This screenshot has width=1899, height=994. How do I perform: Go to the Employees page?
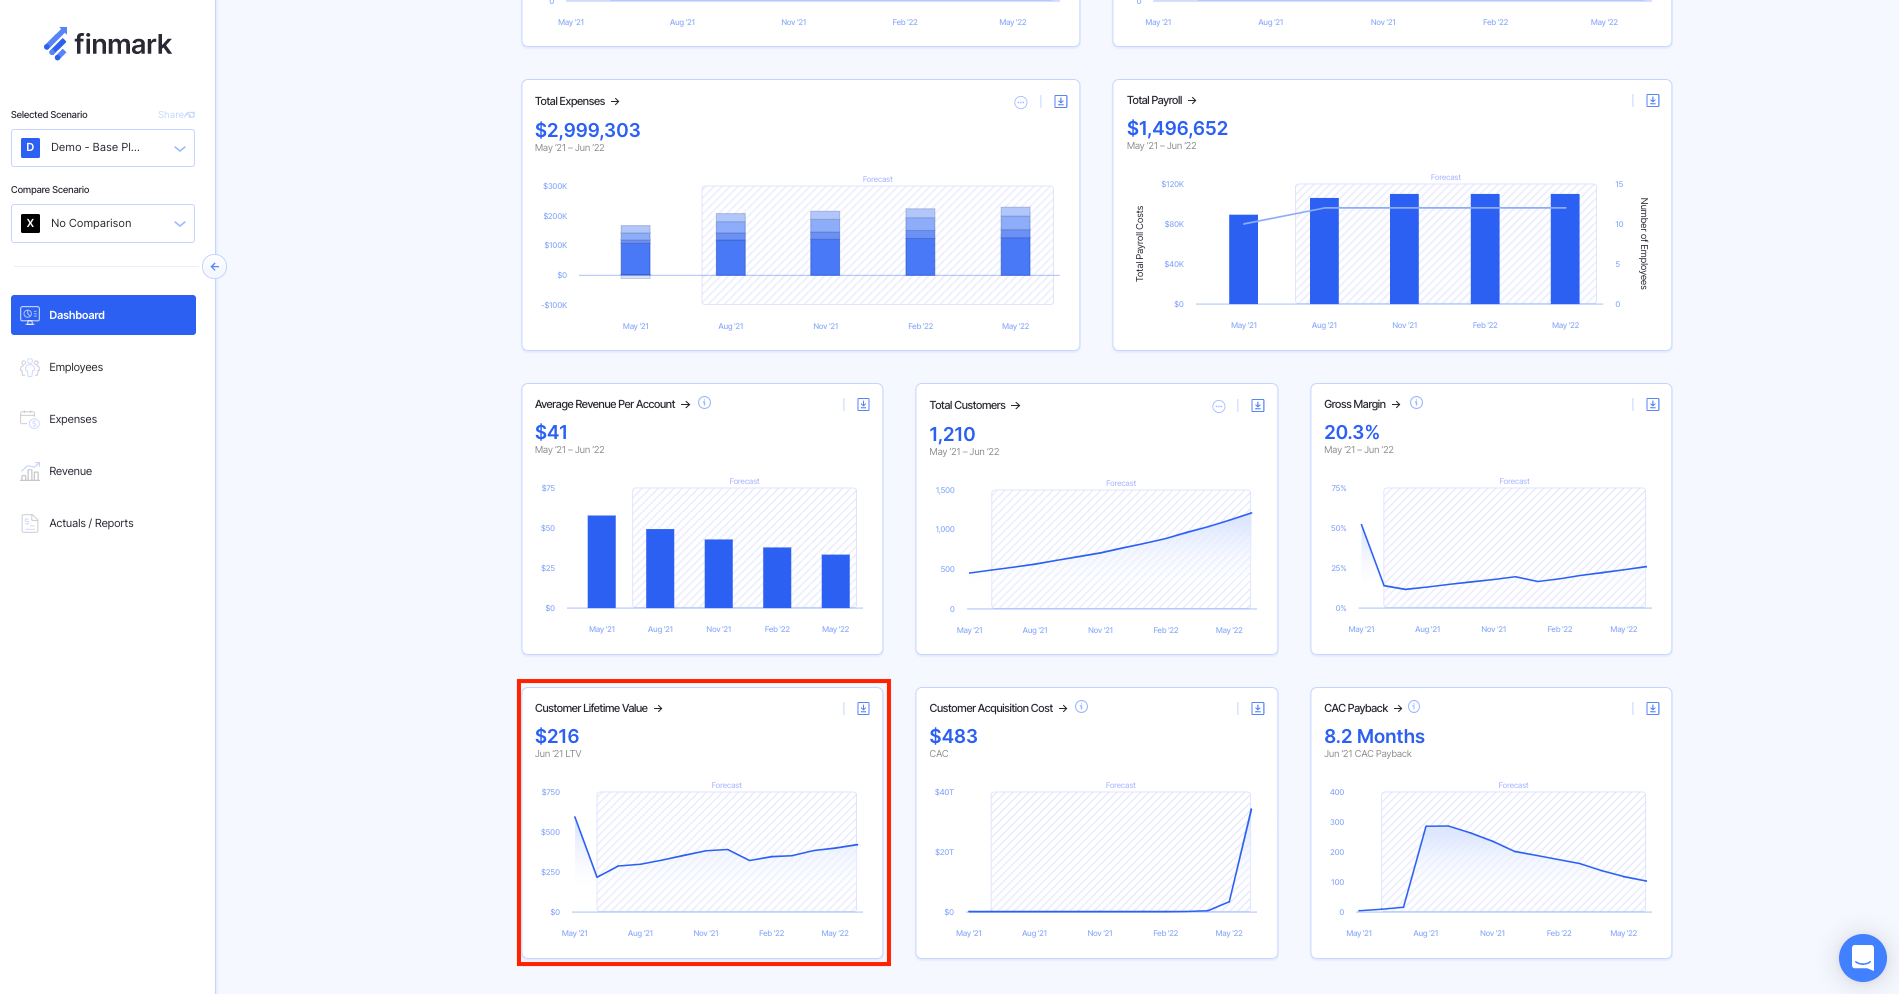pos(76,368)
